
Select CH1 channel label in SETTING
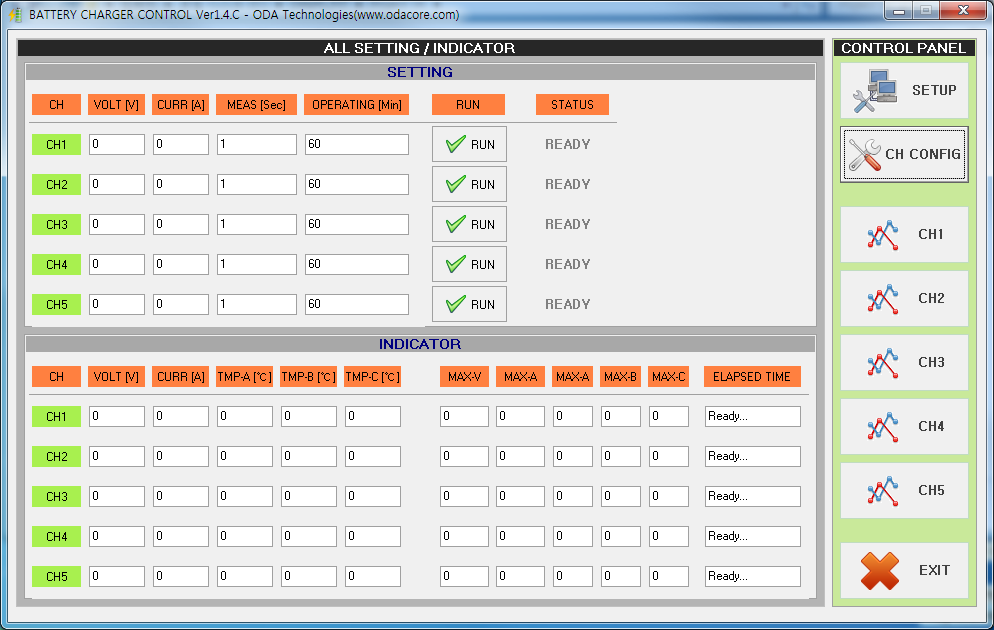[x=56, y=145]
